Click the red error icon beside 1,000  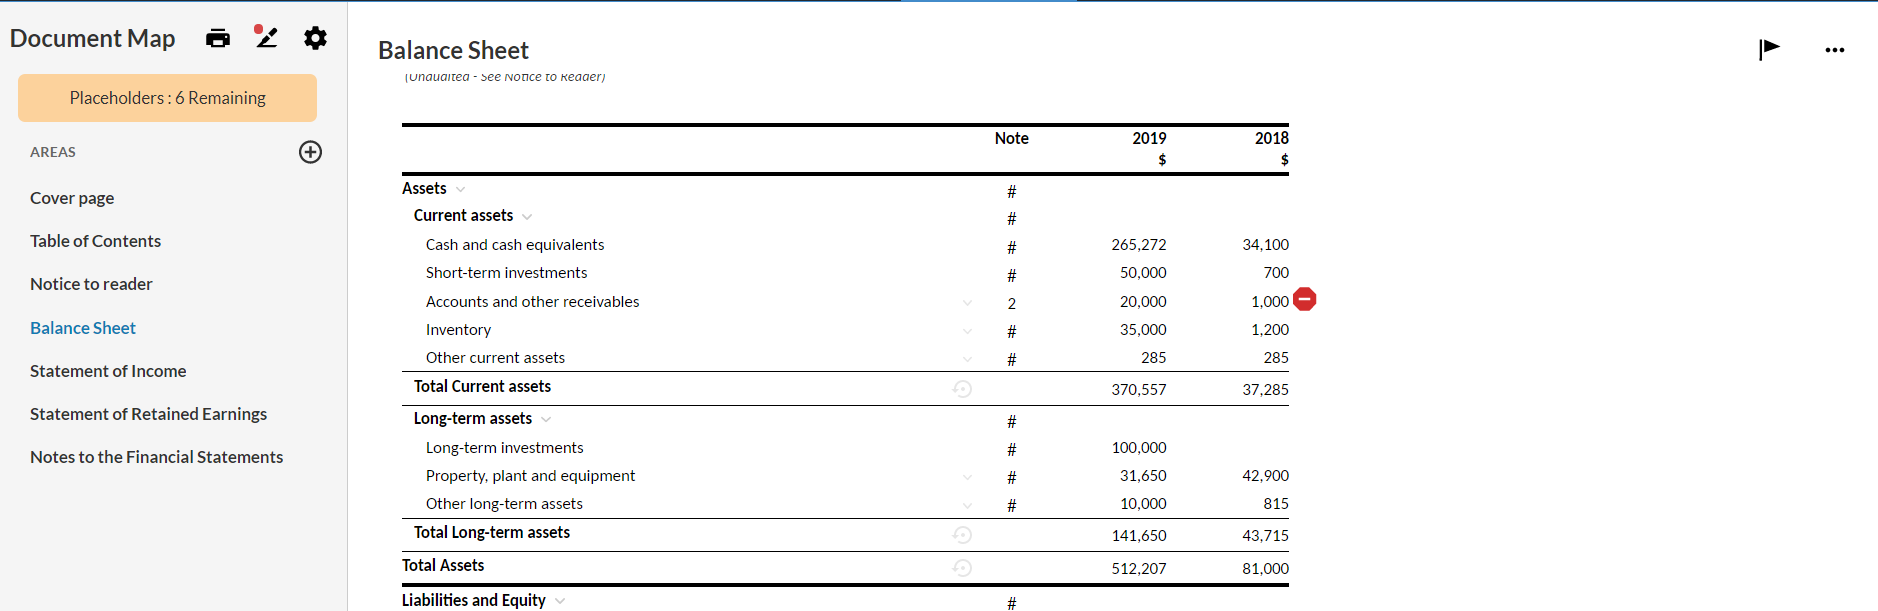1305,299
